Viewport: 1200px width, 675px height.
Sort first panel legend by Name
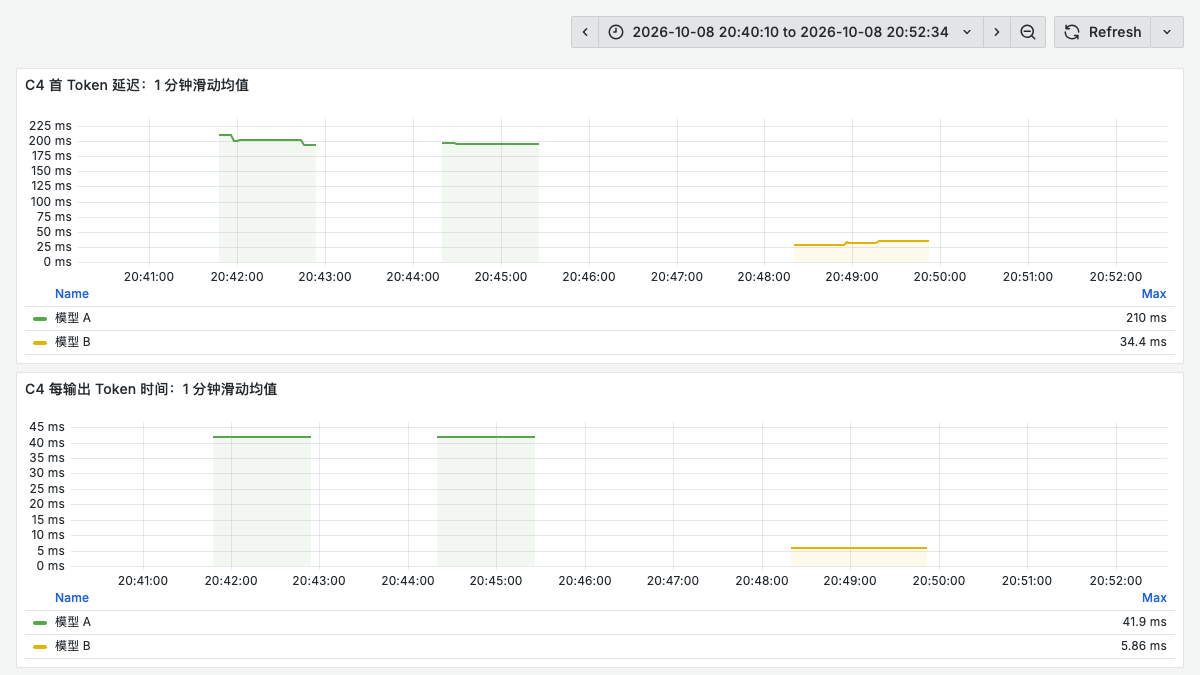click(72, 294)
